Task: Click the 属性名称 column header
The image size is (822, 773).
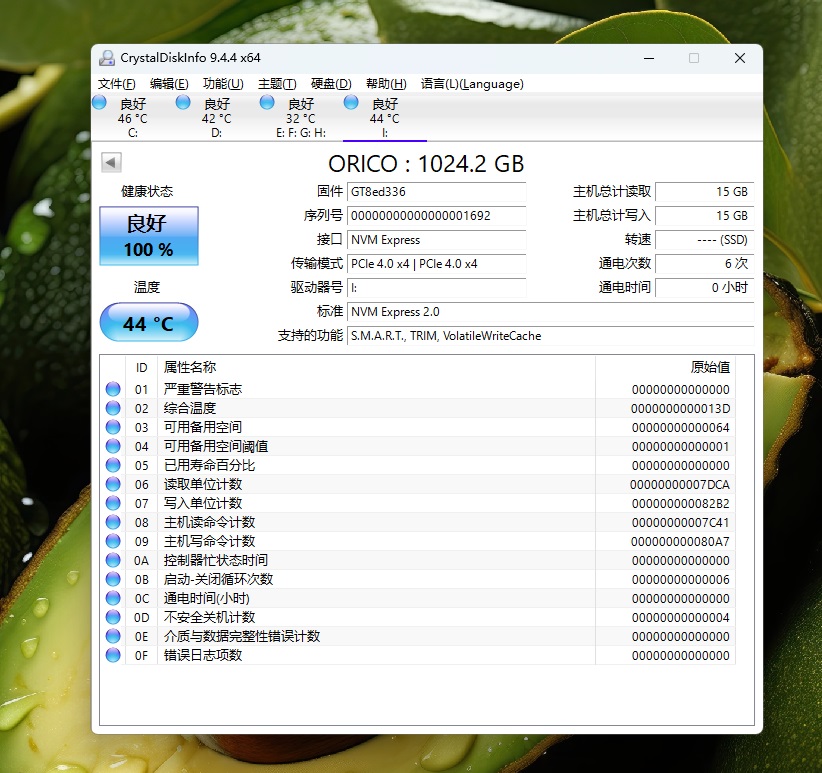Action: 376,367
